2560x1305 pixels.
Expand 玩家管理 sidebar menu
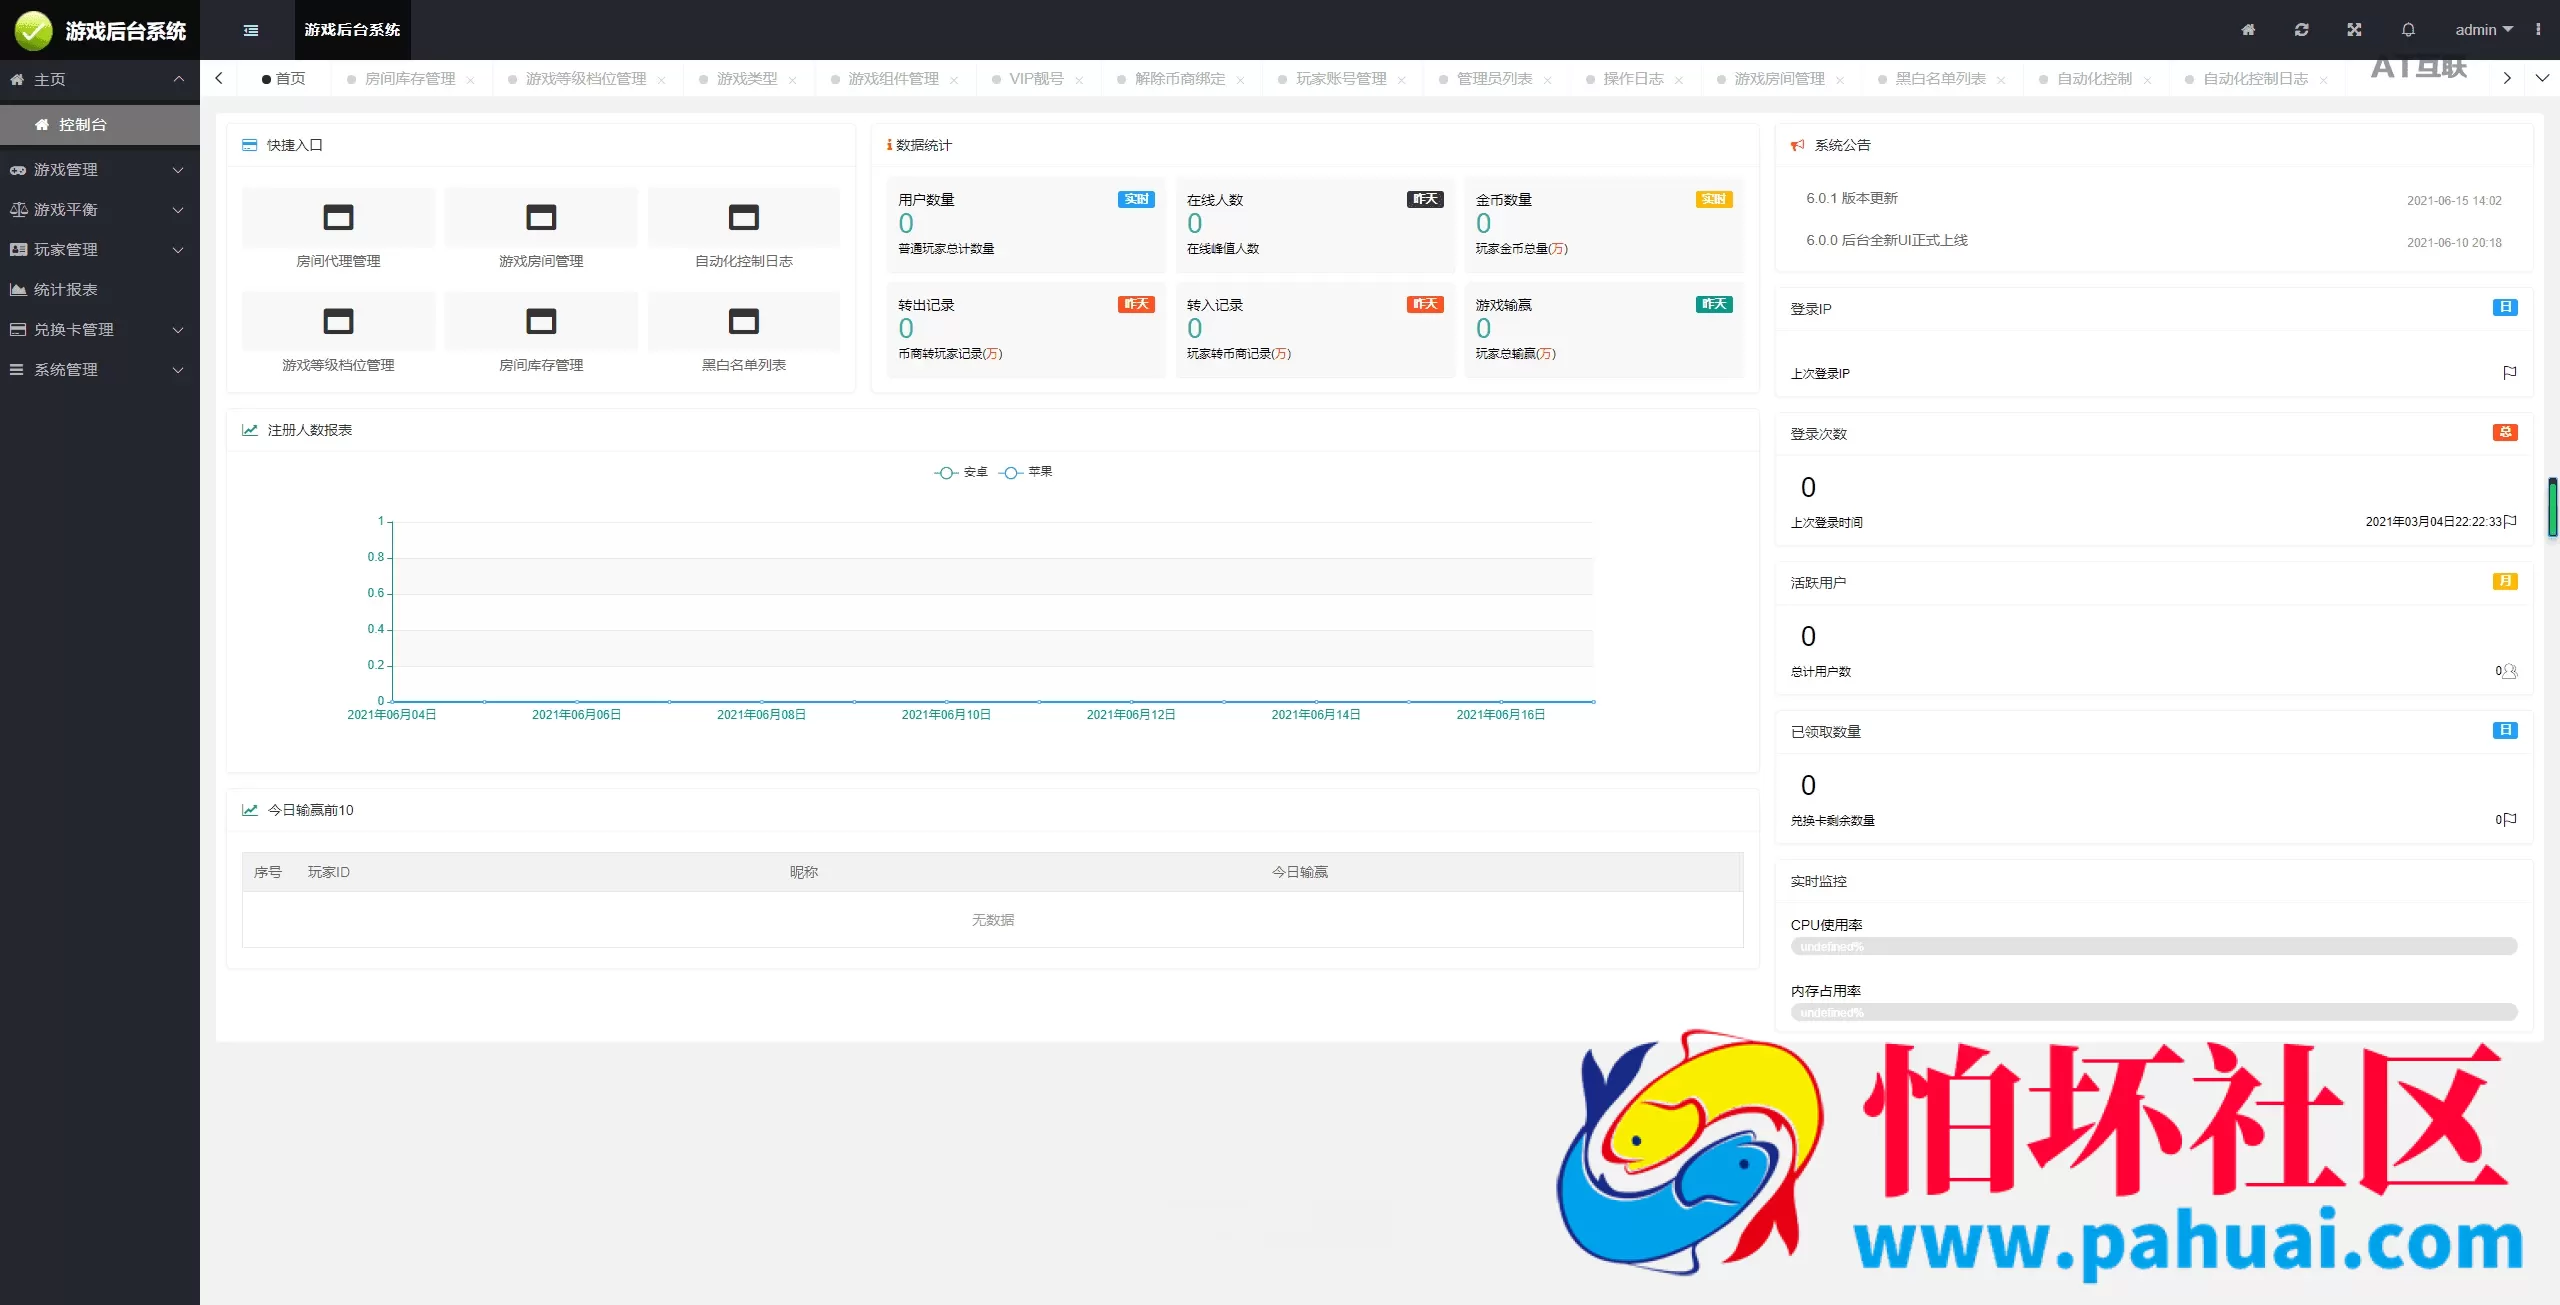coord(100,250)
